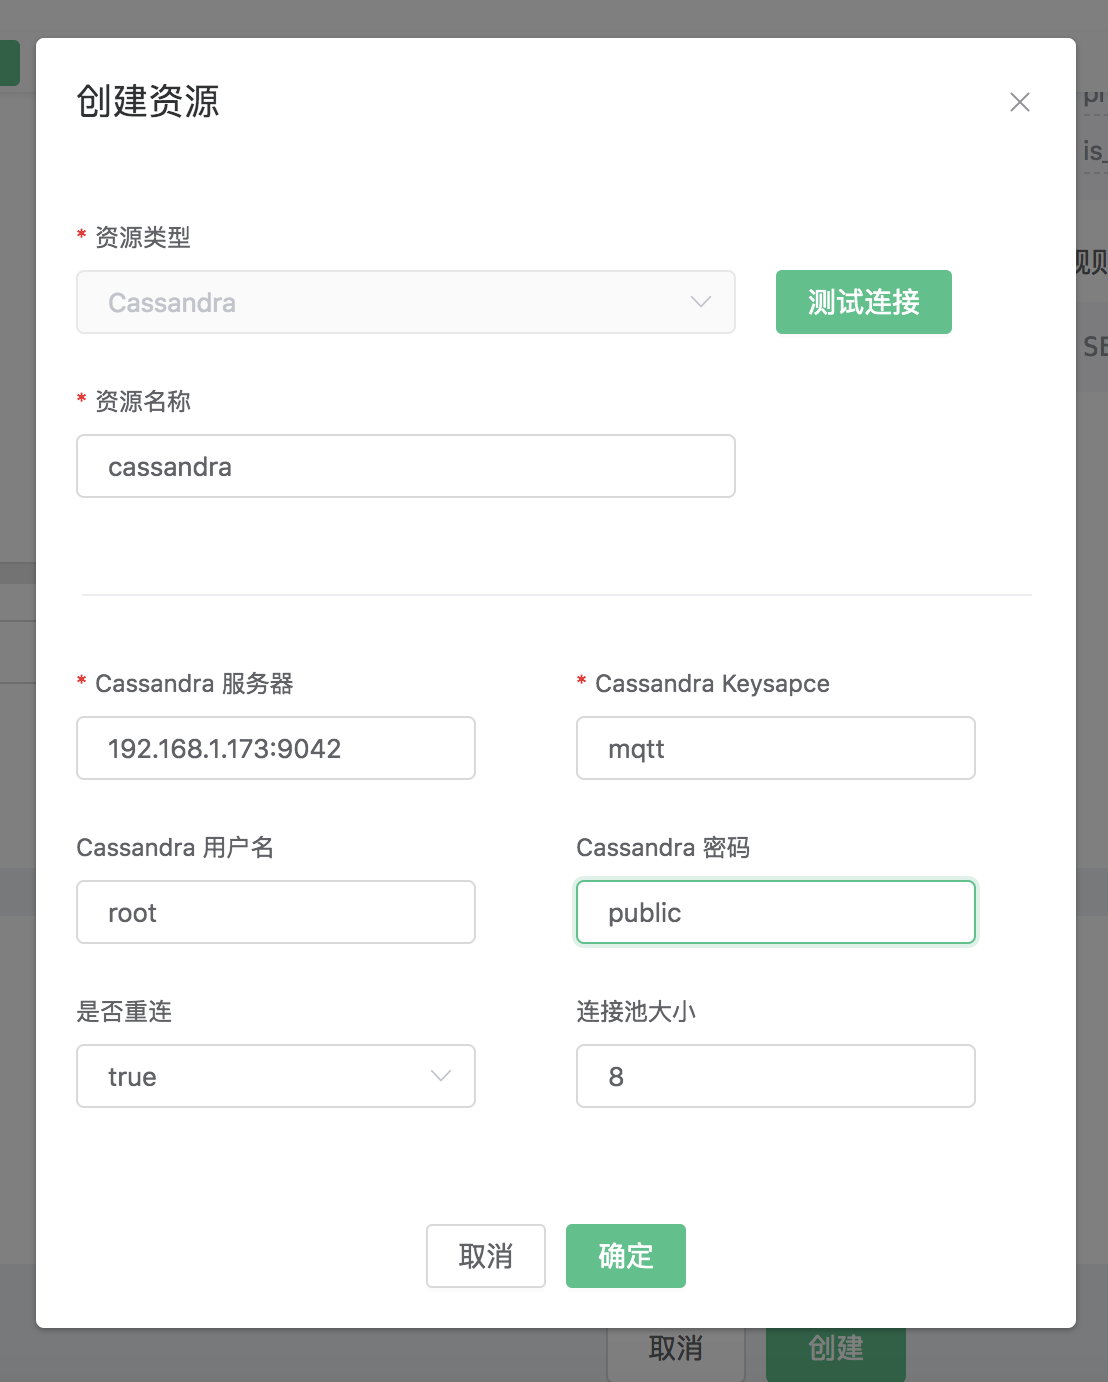Click the Cassandra 服务器 field label

coord(194,684)
